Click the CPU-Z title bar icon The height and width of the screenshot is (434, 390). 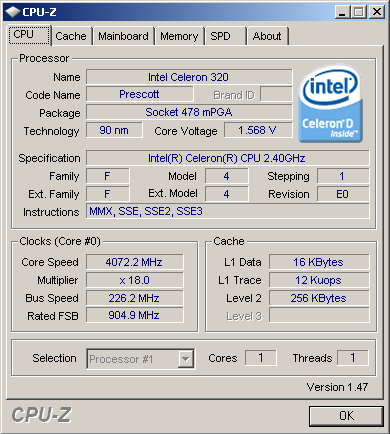(13, 12)
